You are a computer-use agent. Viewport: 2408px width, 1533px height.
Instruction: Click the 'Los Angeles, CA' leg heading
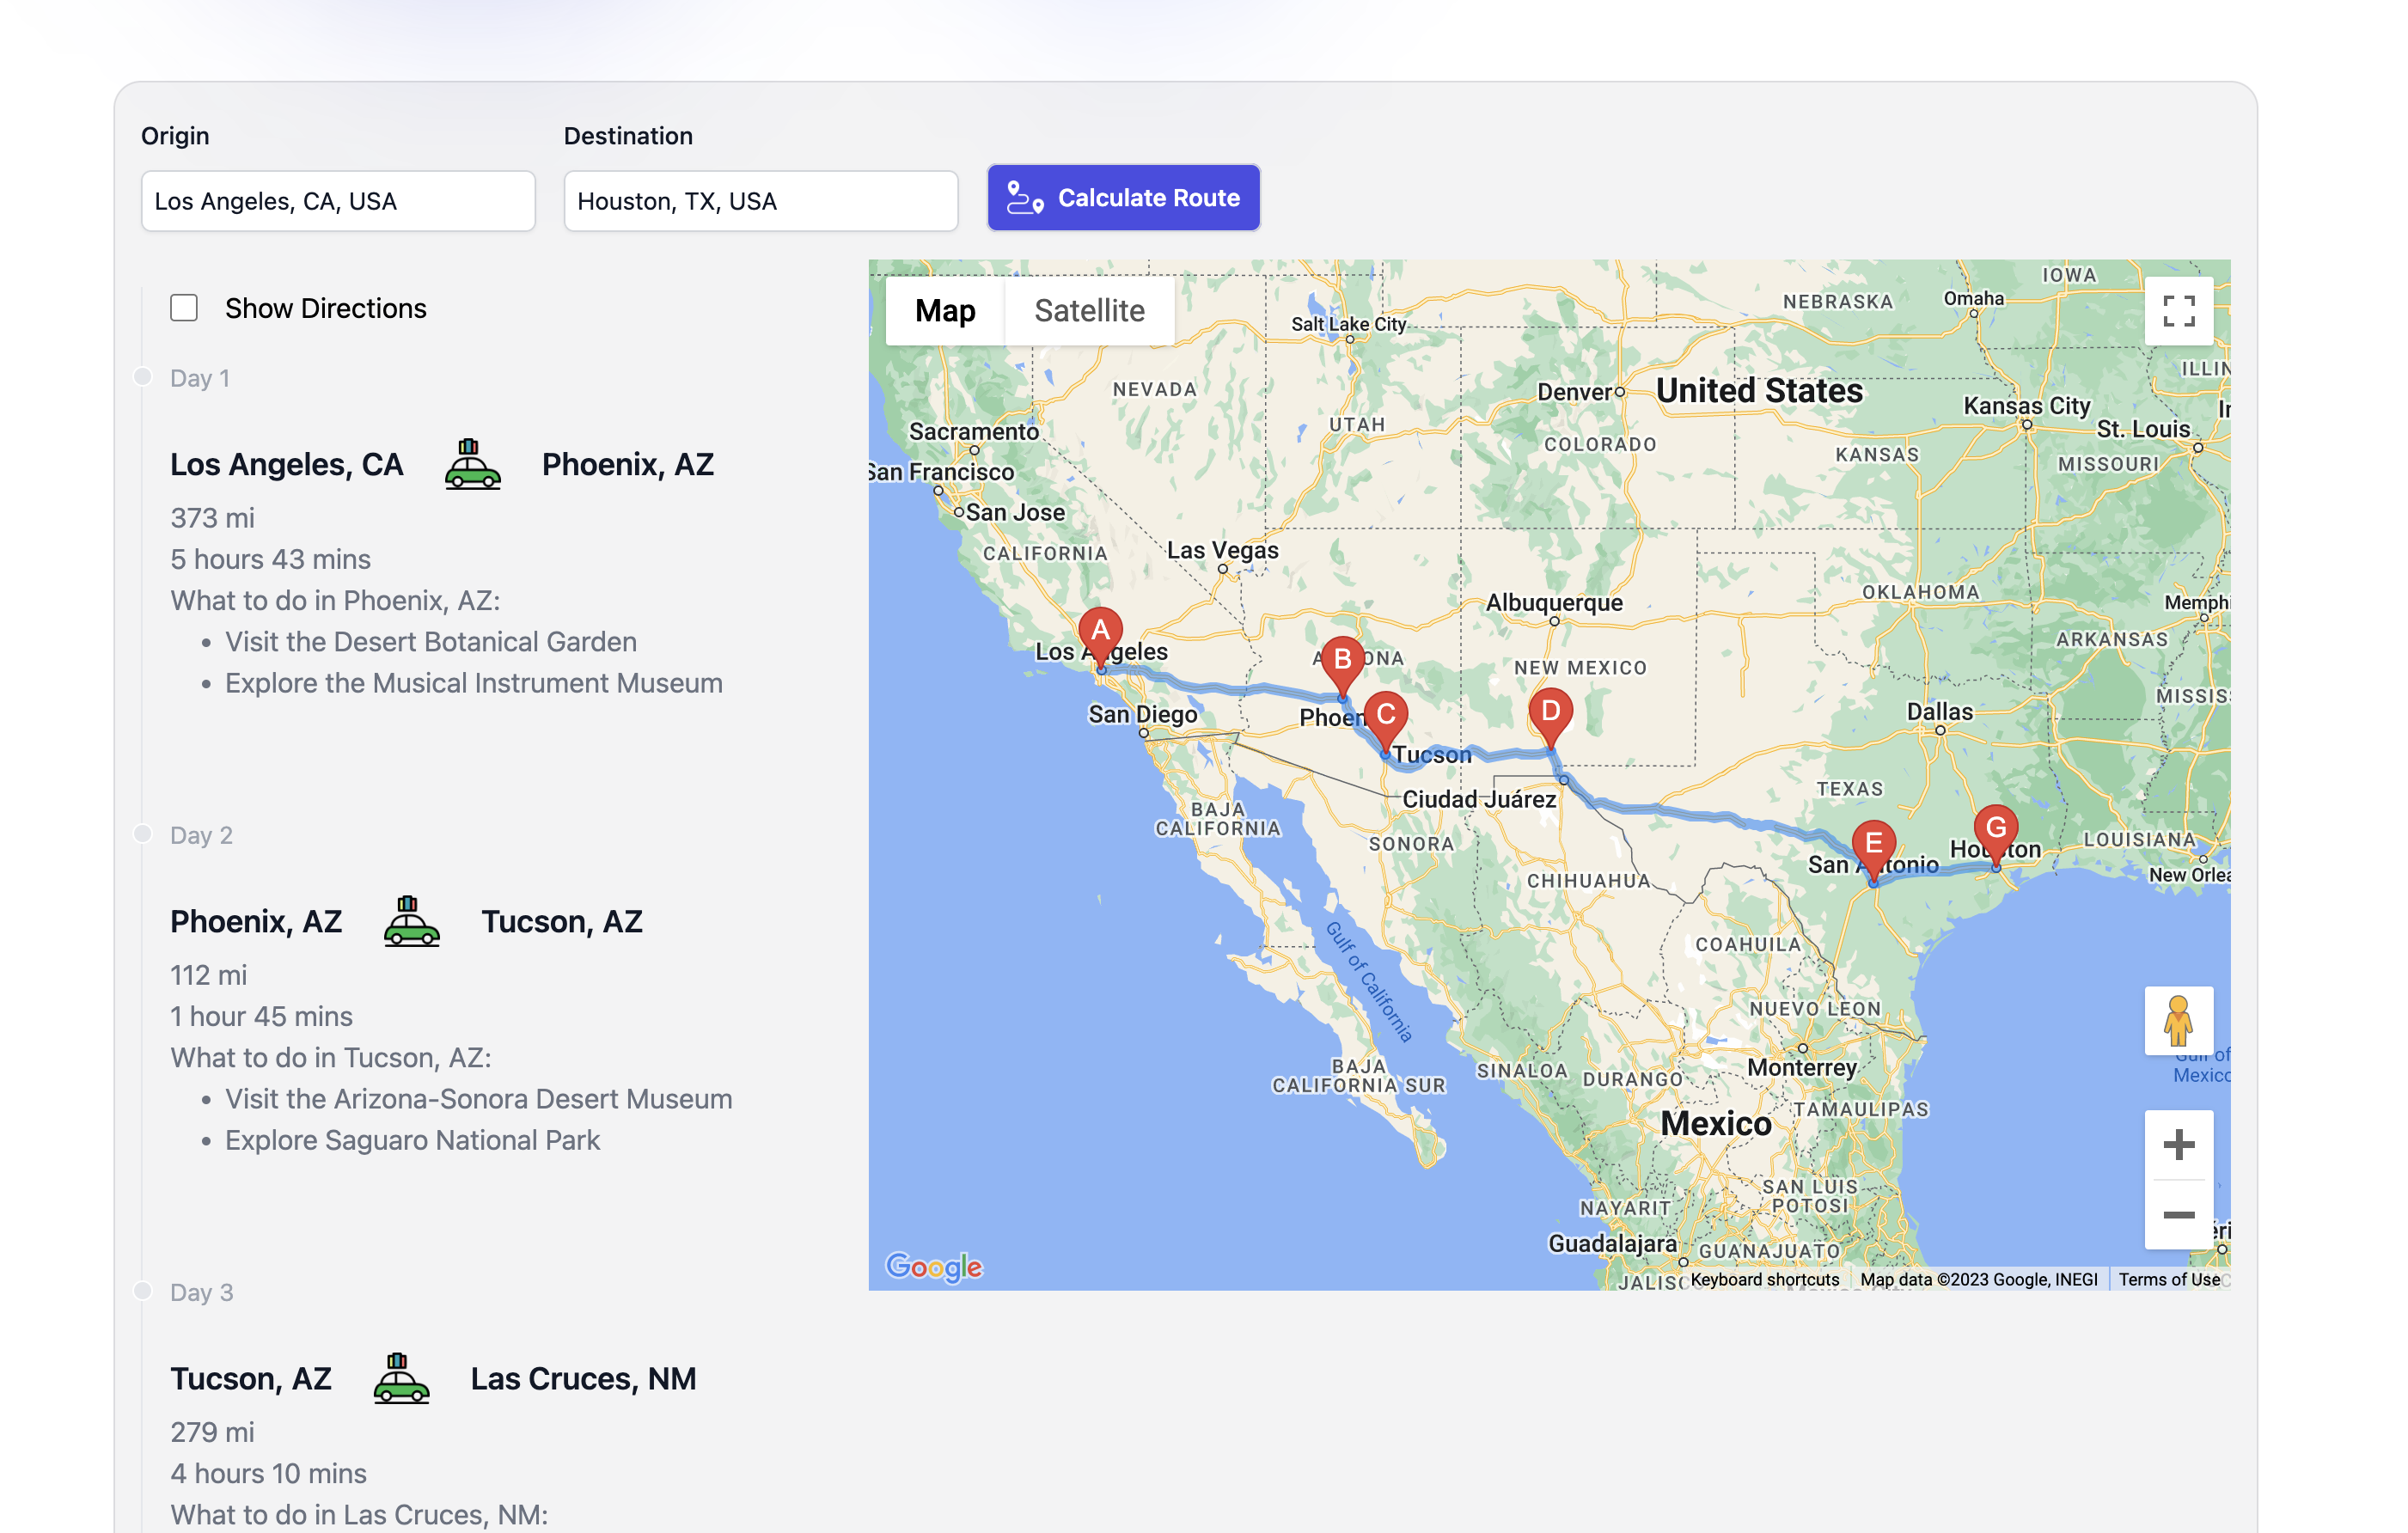(287, 464)
